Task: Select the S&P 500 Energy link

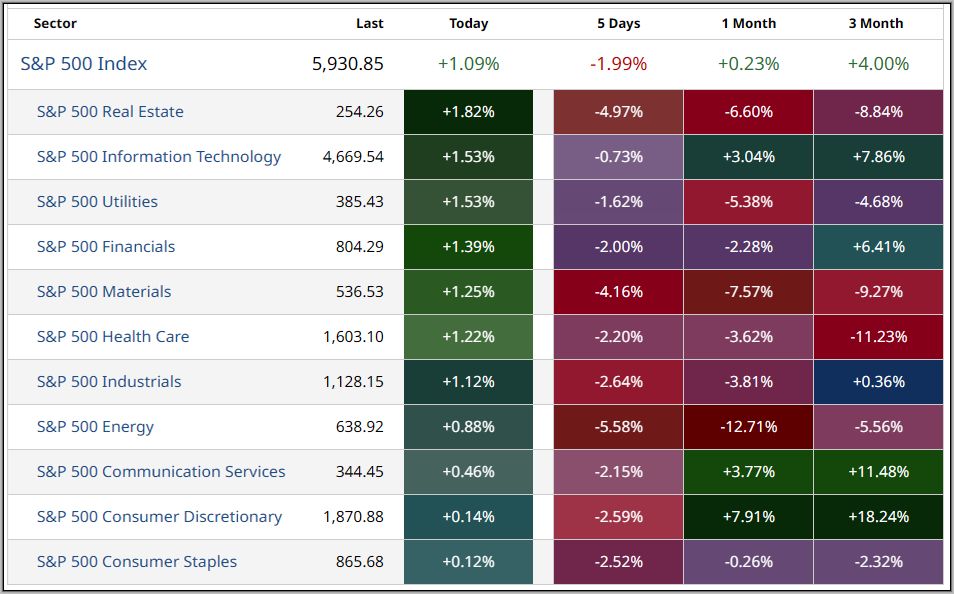Action: coord(95,427)
